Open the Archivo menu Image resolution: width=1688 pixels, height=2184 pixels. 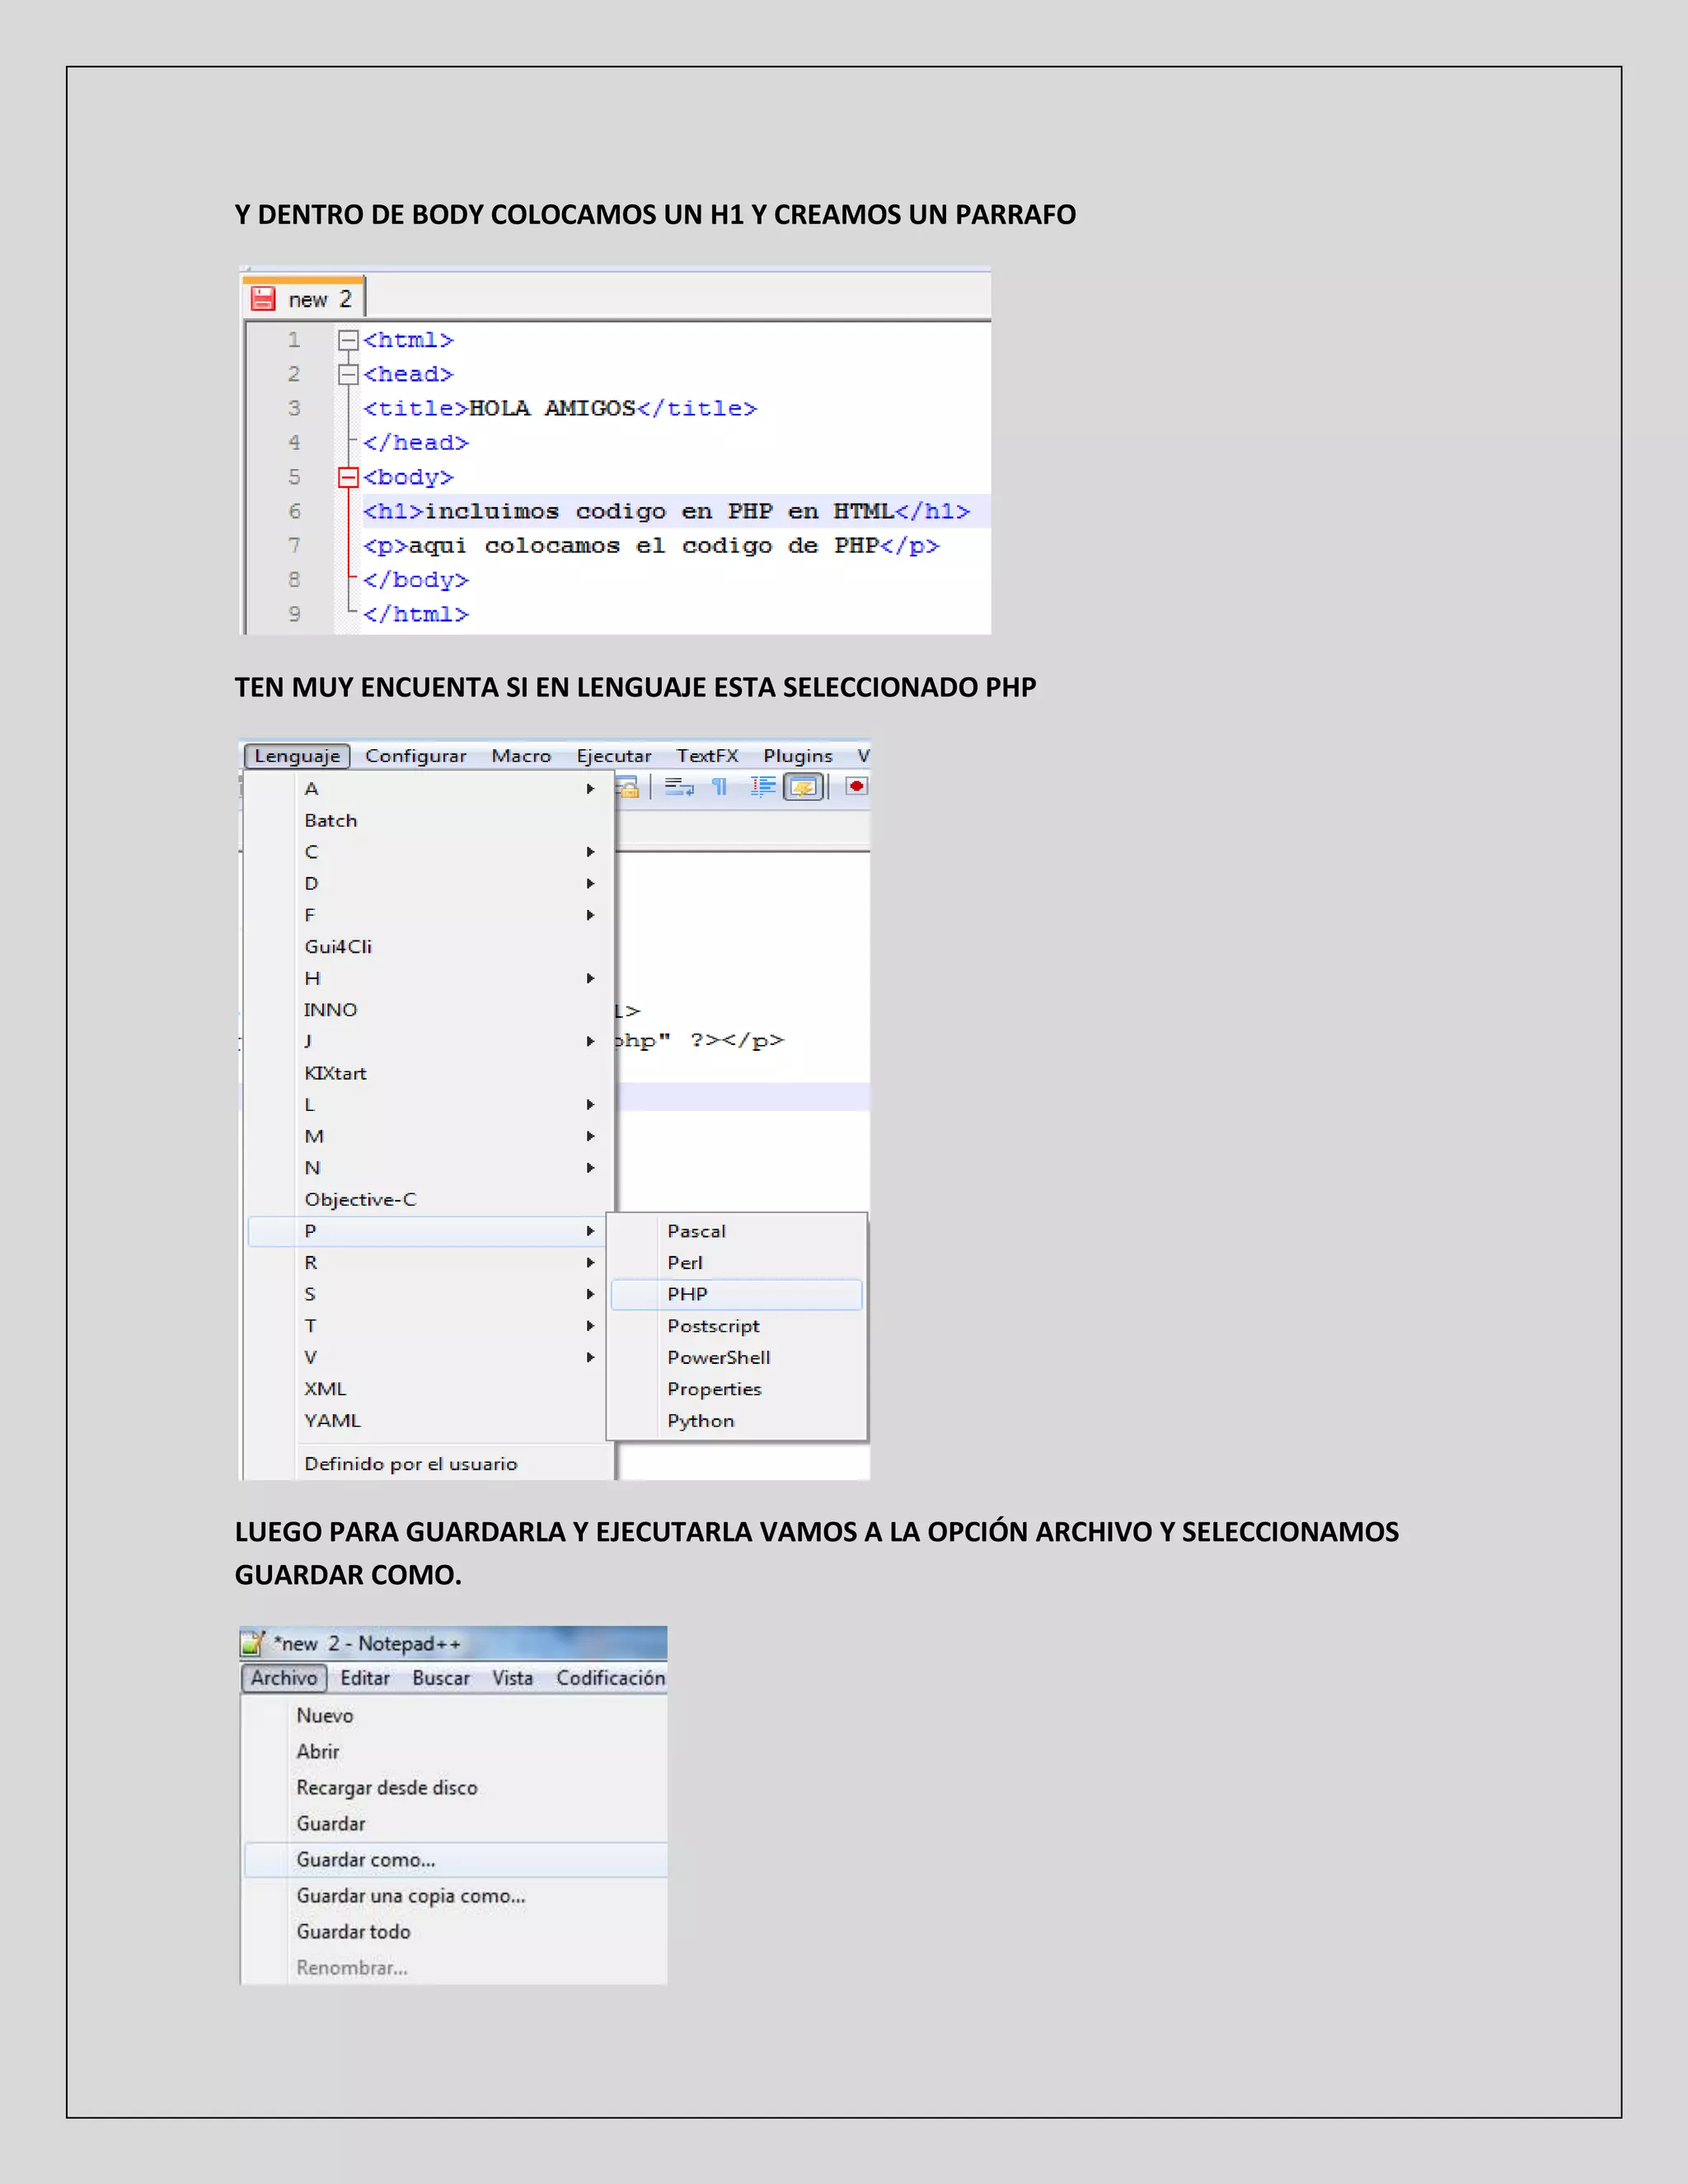[284, 1678]
